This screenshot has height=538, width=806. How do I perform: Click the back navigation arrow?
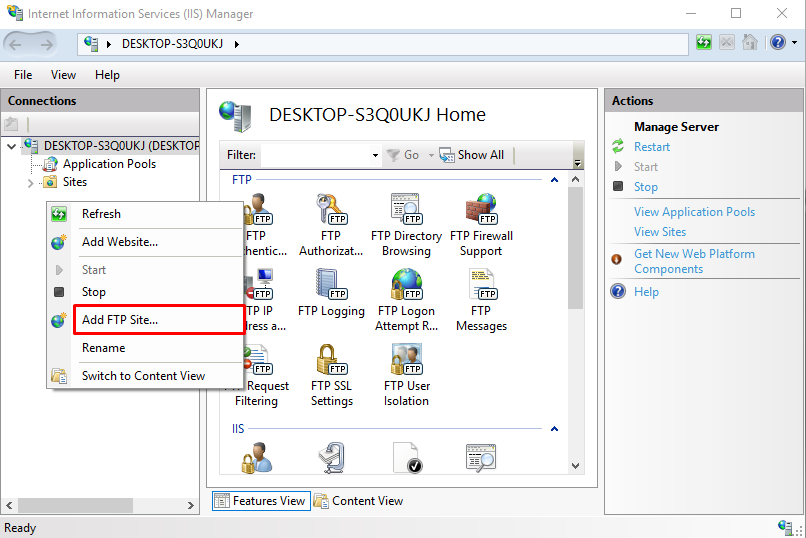point(16,45)
